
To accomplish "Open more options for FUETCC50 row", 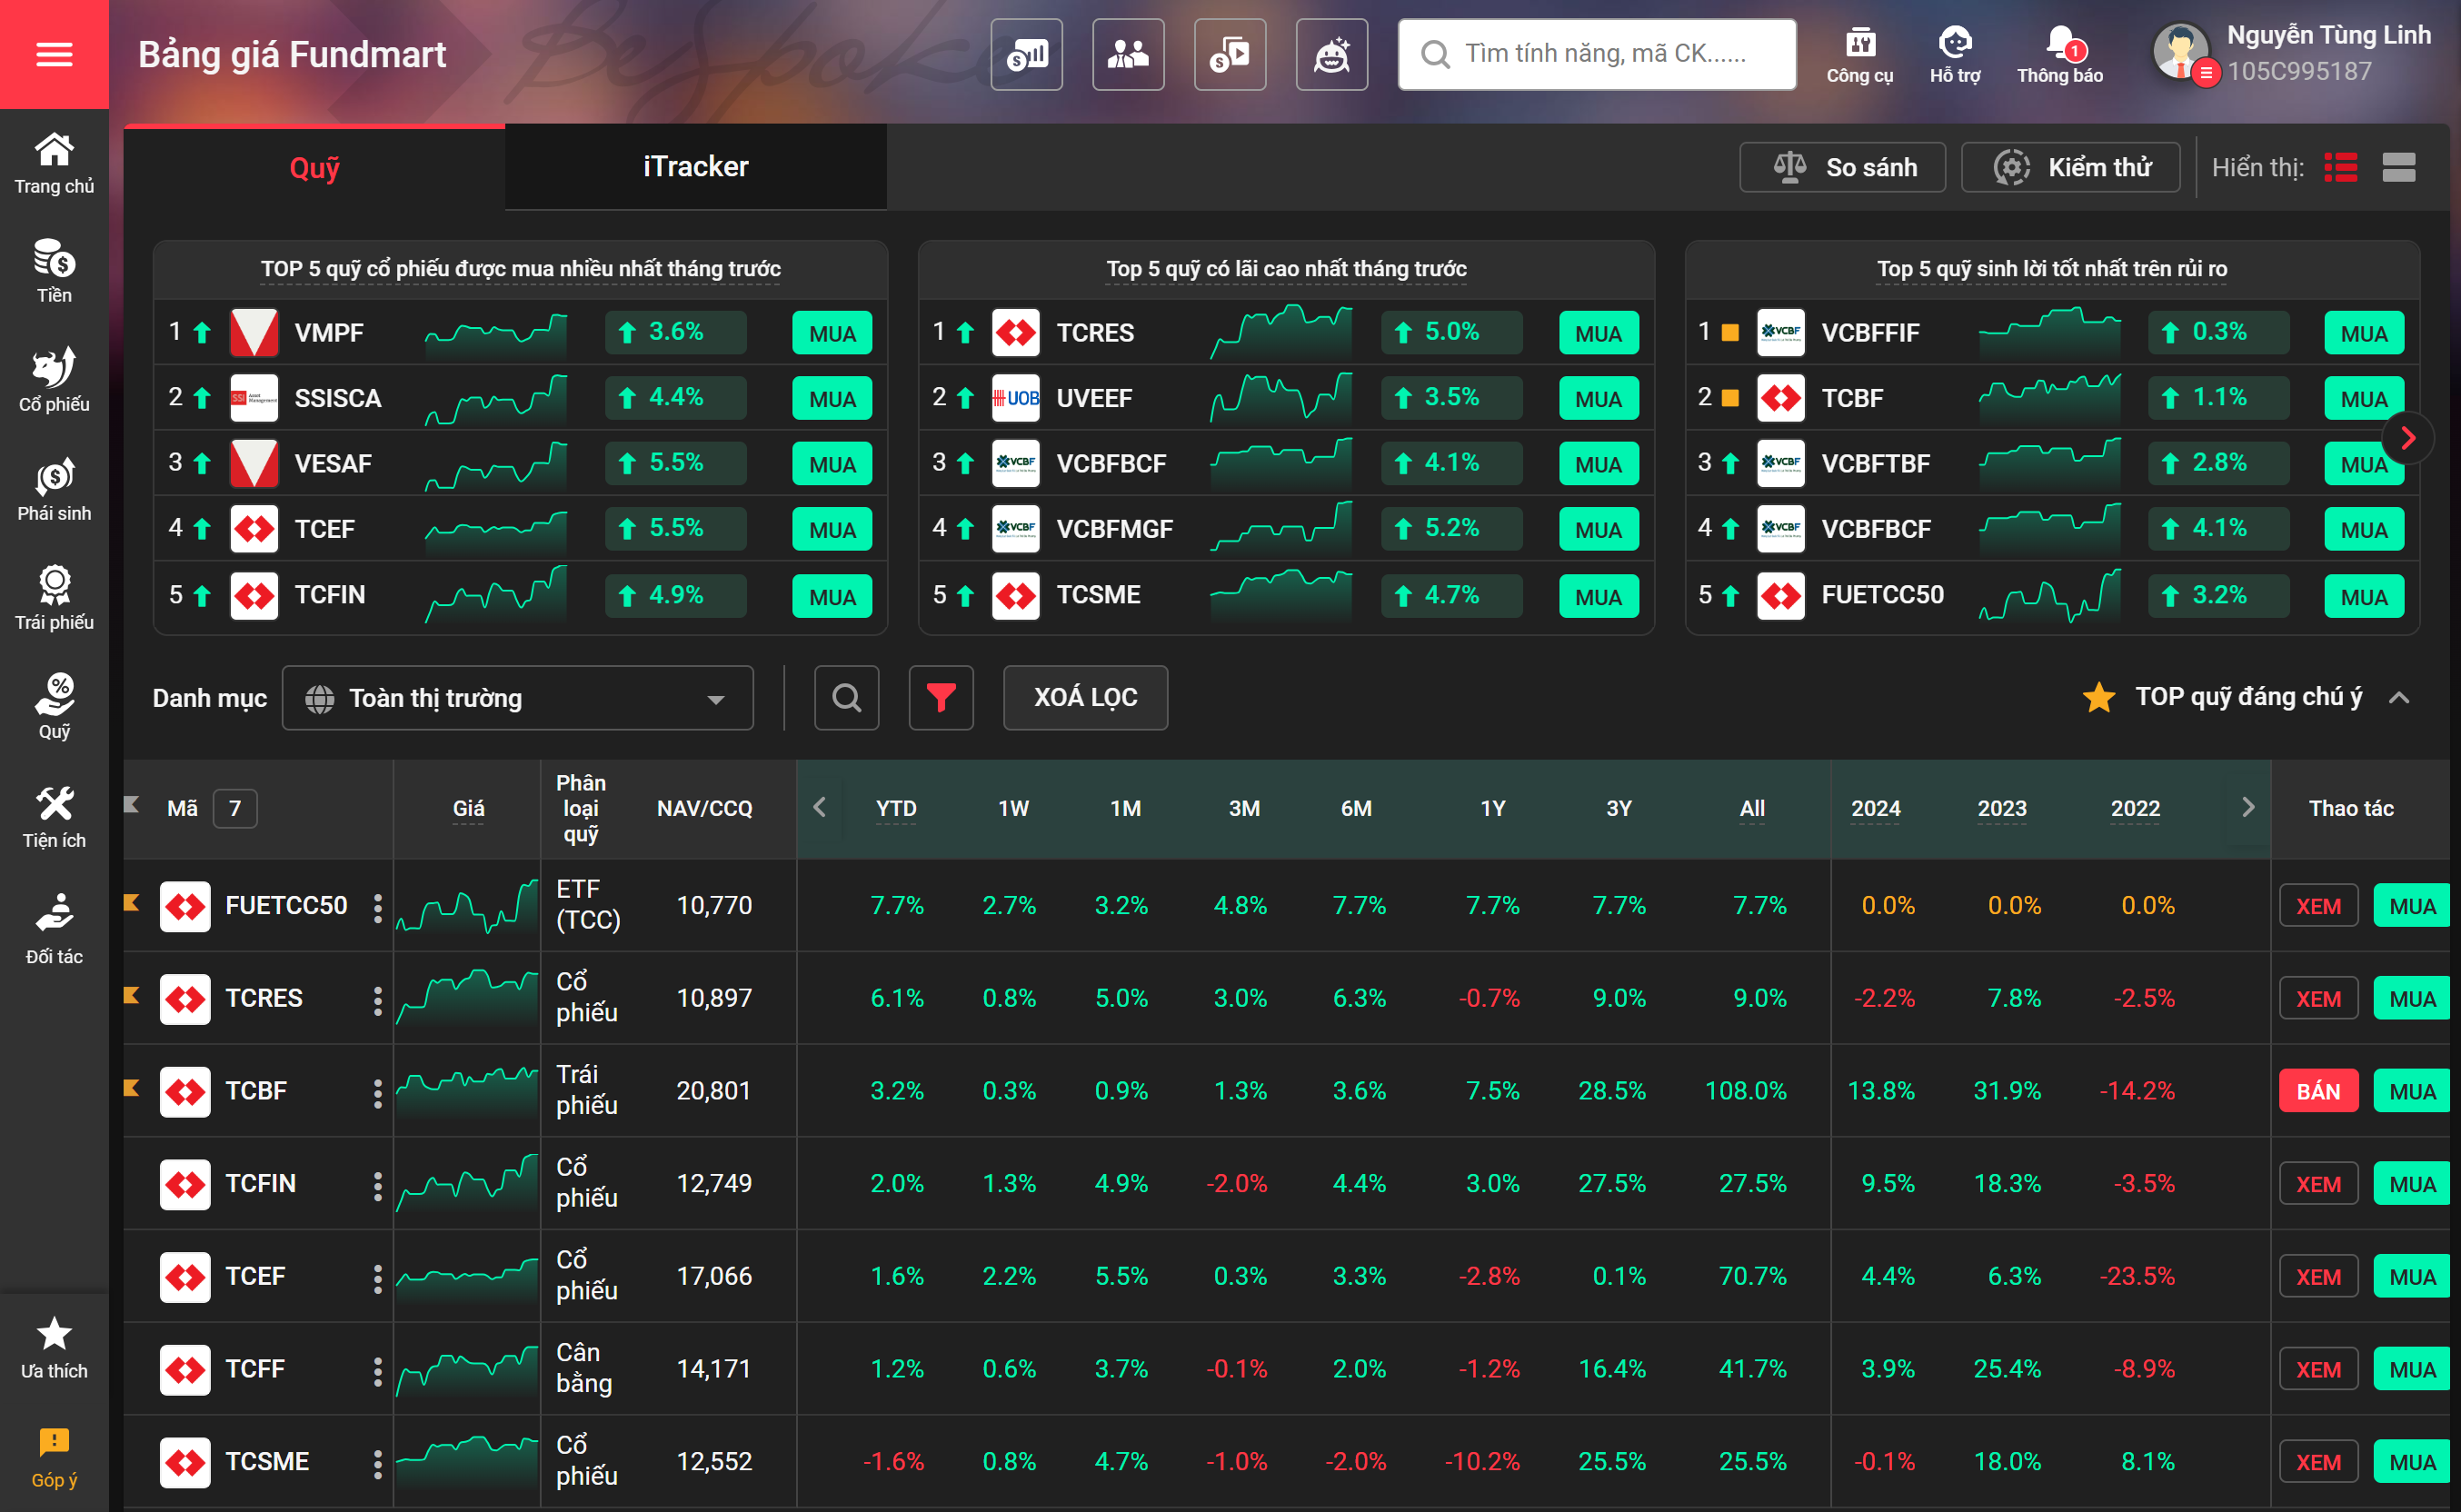I will click(x=377, y=907).
